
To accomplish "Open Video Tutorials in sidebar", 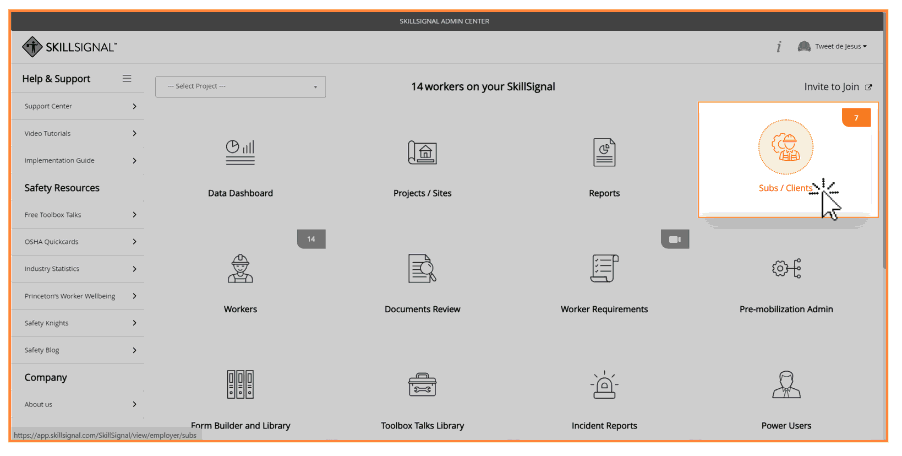I will [78, 133].
